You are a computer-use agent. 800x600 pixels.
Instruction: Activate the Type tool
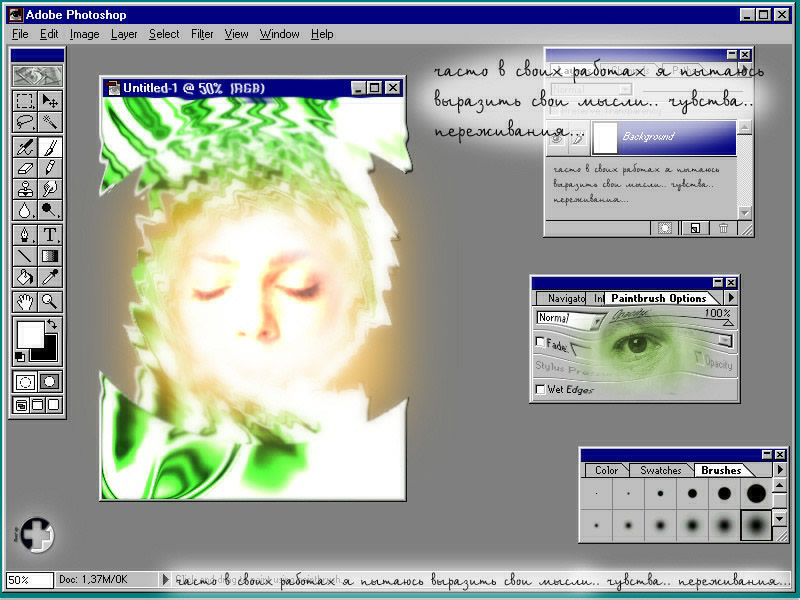49,235
